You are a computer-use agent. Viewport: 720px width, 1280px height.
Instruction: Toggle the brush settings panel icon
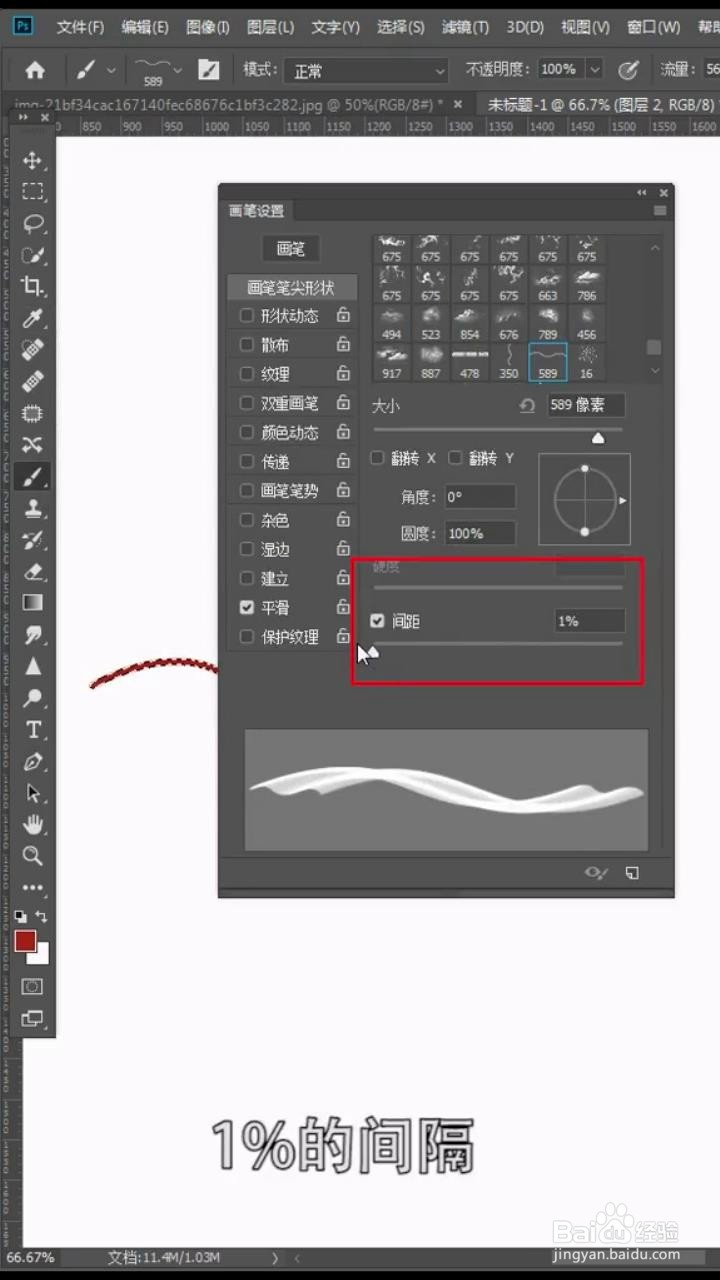[x=208, y=70]
